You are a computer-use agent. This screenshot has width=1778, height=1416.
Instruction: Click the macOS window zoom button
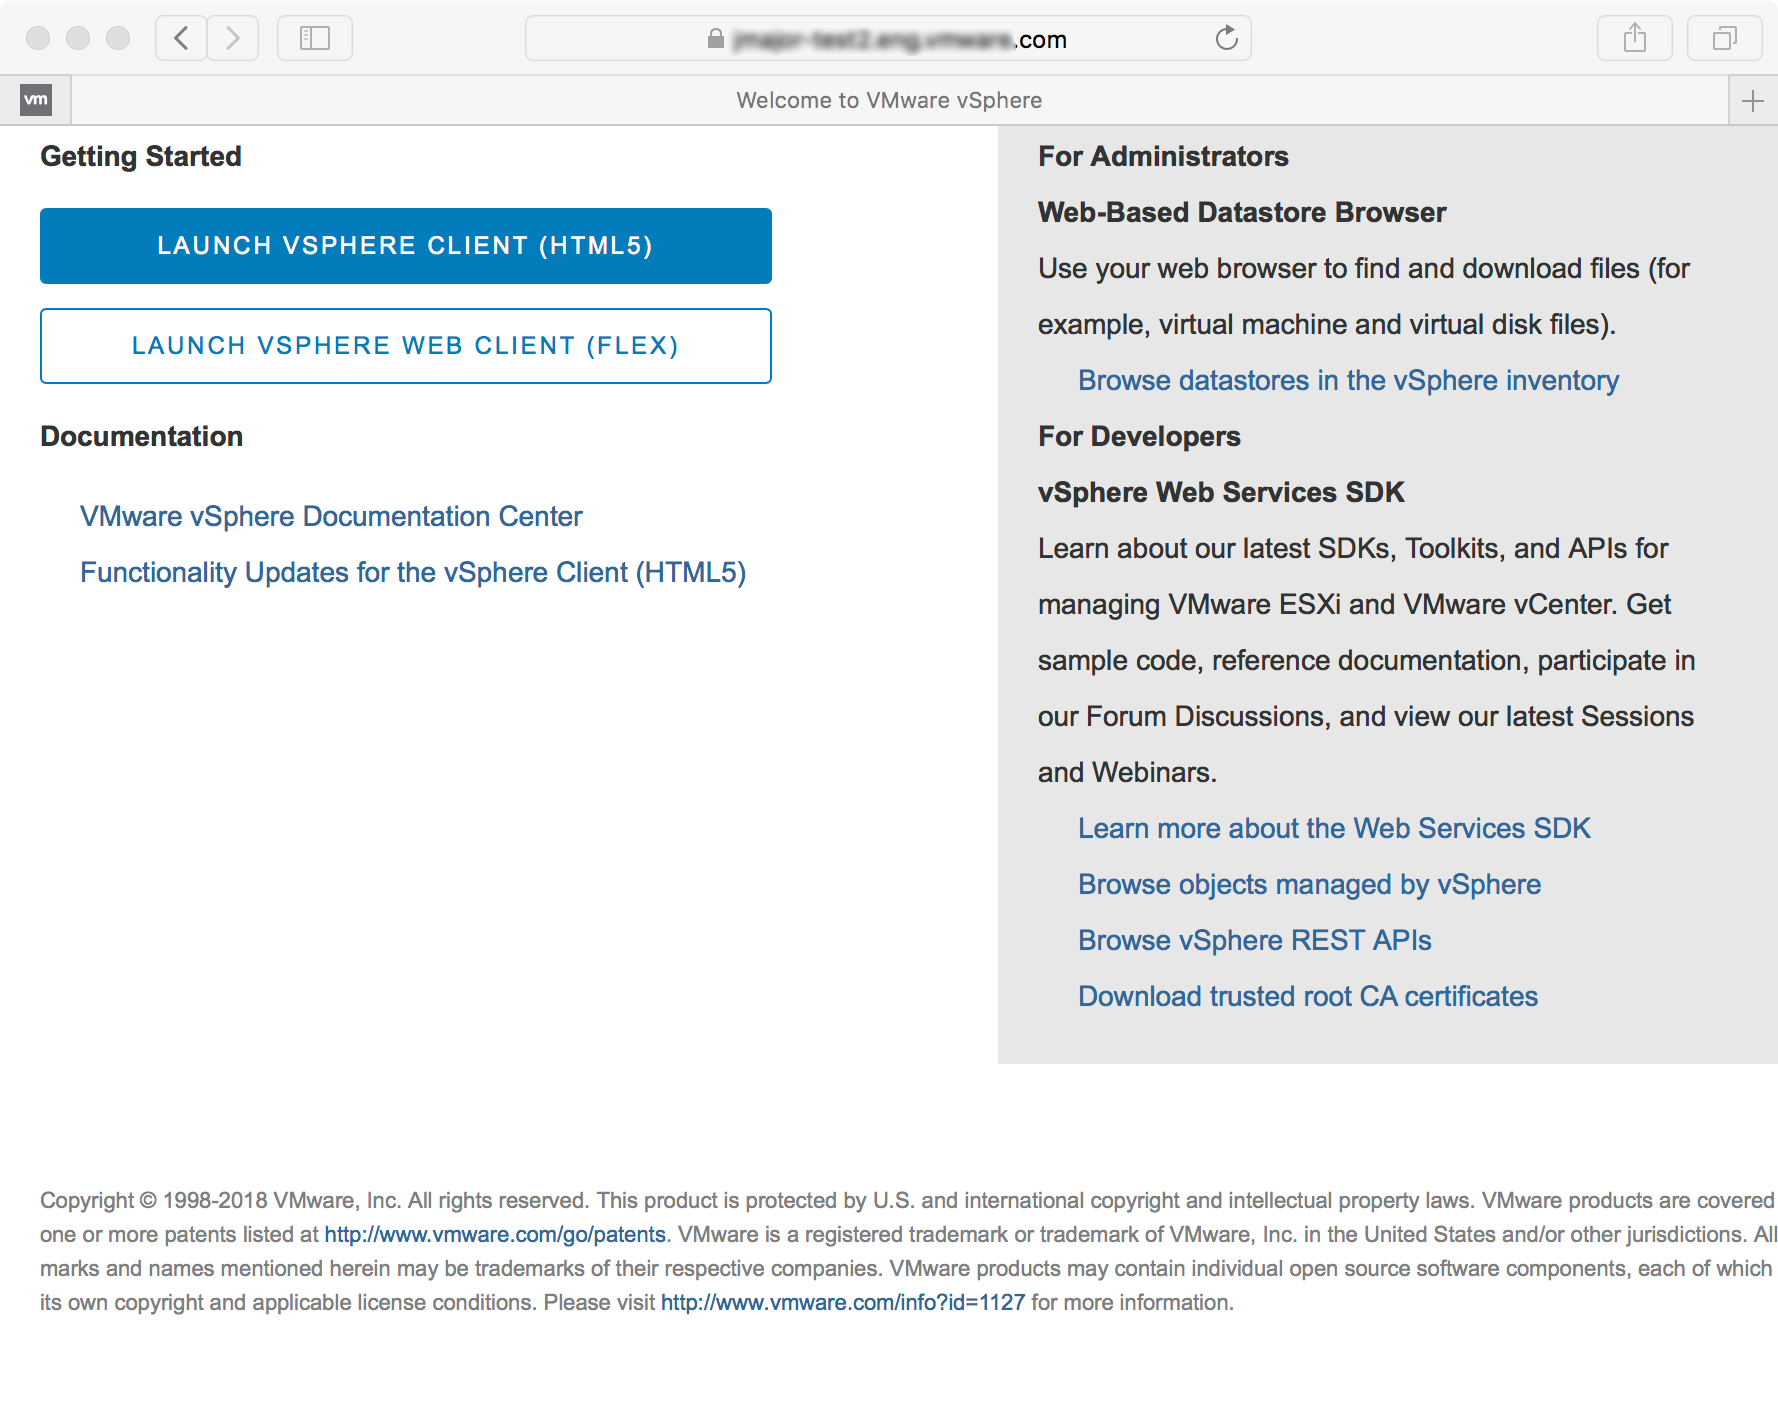tap(118, 38)
